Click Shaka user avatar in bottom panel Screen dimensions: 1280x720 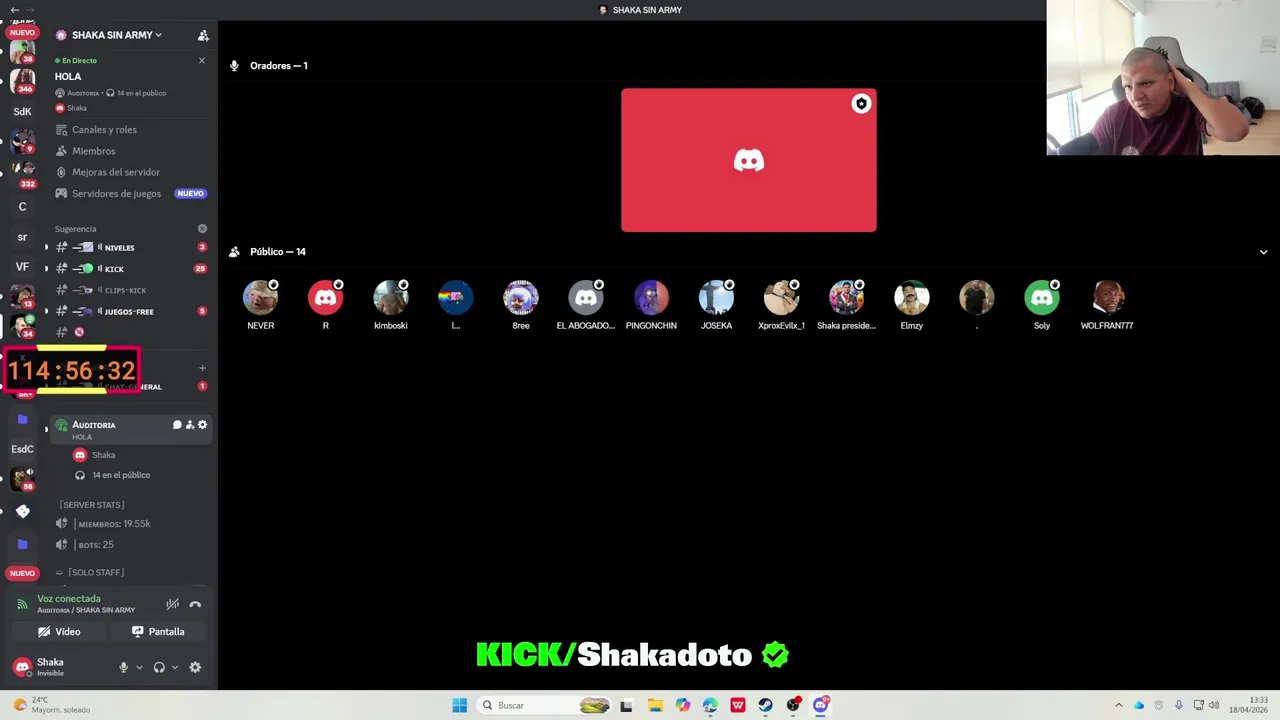tap(22, 667)
